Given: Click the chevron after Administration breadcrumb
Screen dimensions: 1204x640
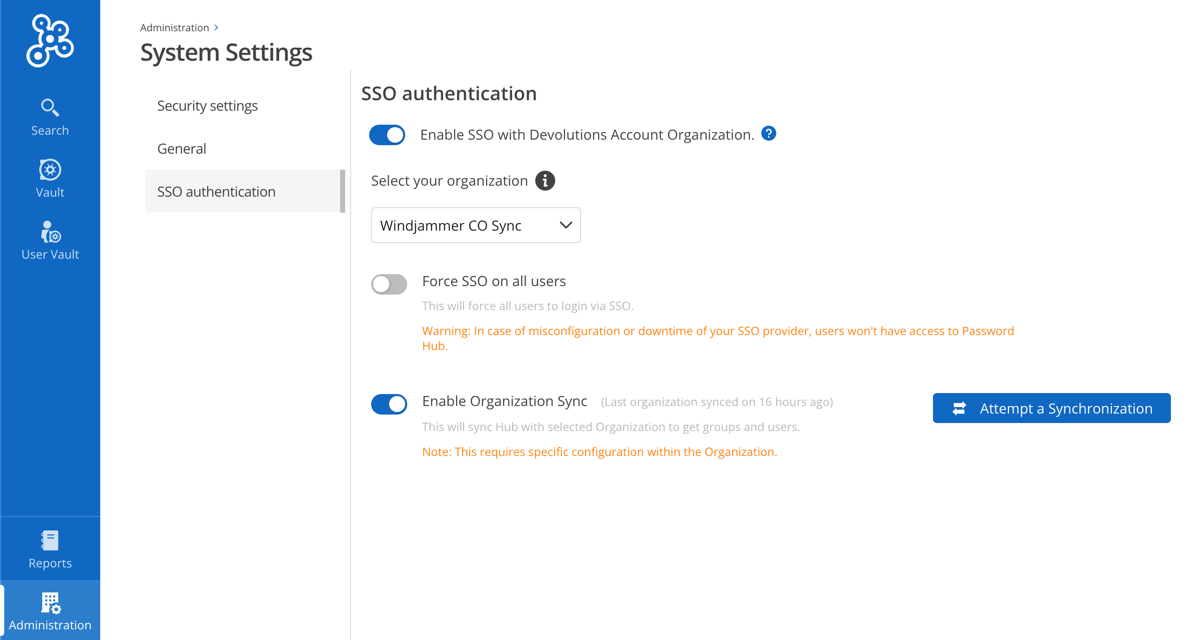Looking at the screenshot, I should tap(216, 27).
